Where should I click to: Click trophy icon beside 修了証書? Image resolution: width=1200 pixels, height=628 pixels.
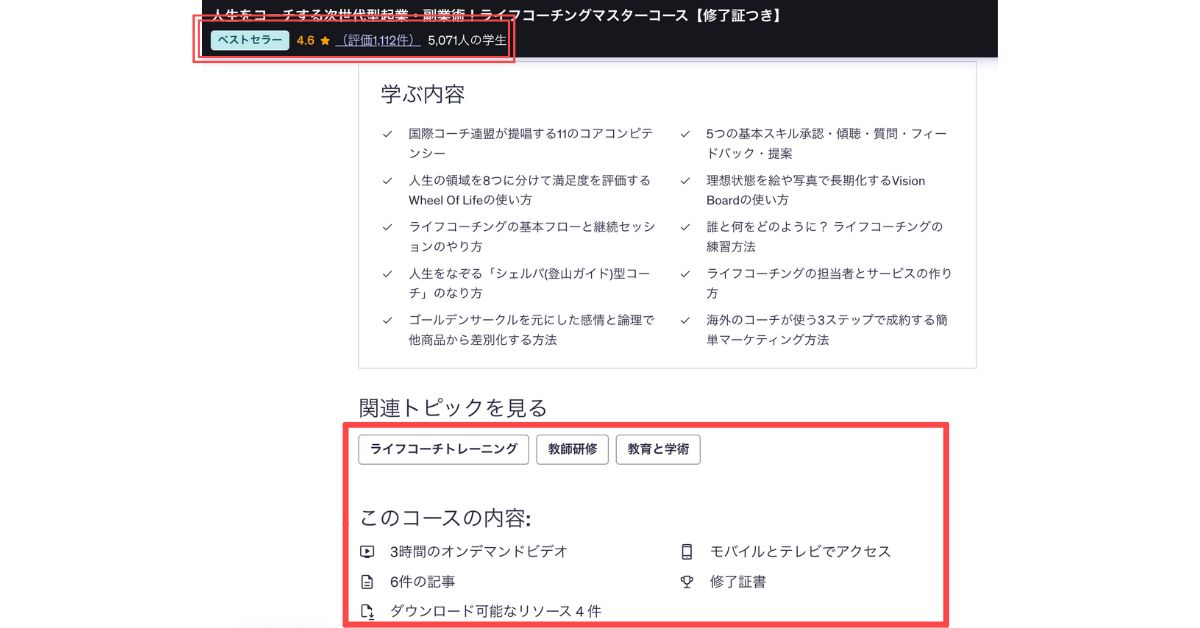tap(687, 581)
